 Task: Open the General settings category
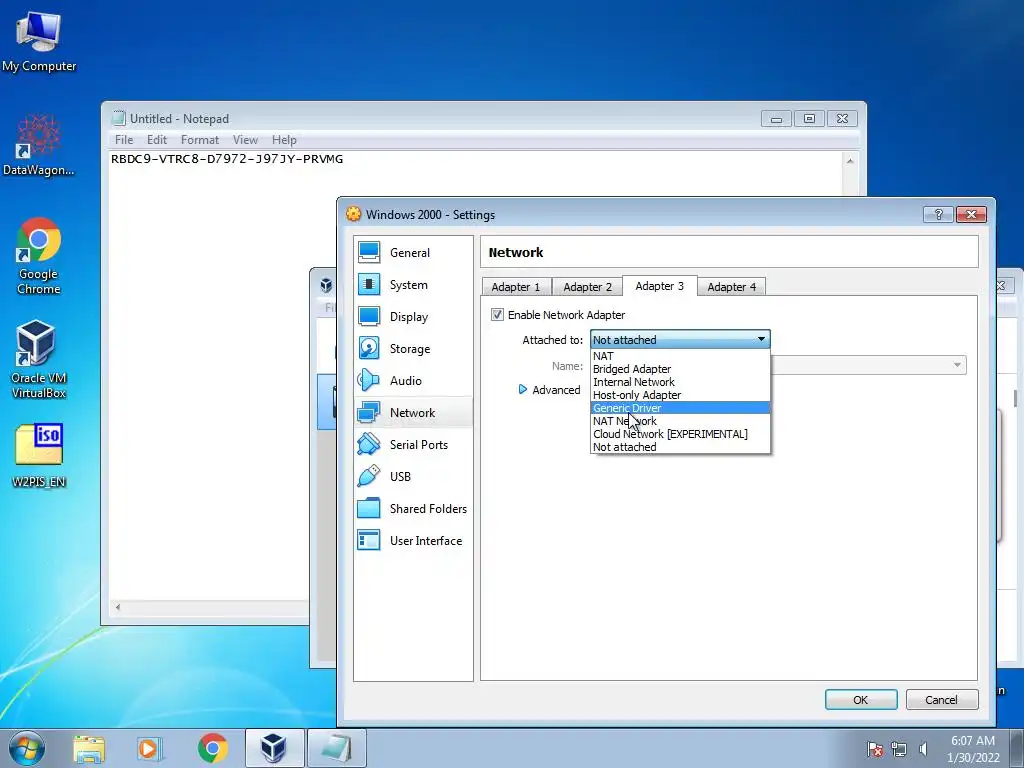pyautogui.click(x=413, y=253)
